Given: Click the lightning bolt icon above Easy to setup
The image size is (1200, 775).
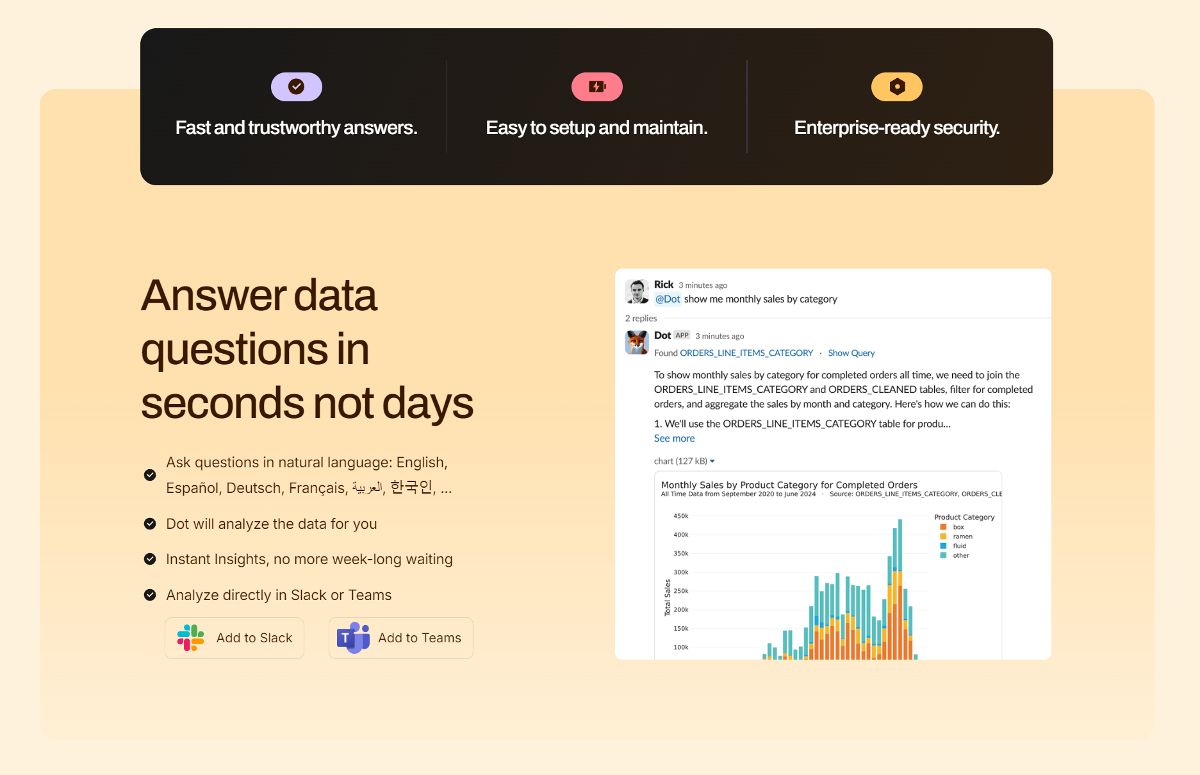Looking at the screenshot, I should click(x=597, y=86).
